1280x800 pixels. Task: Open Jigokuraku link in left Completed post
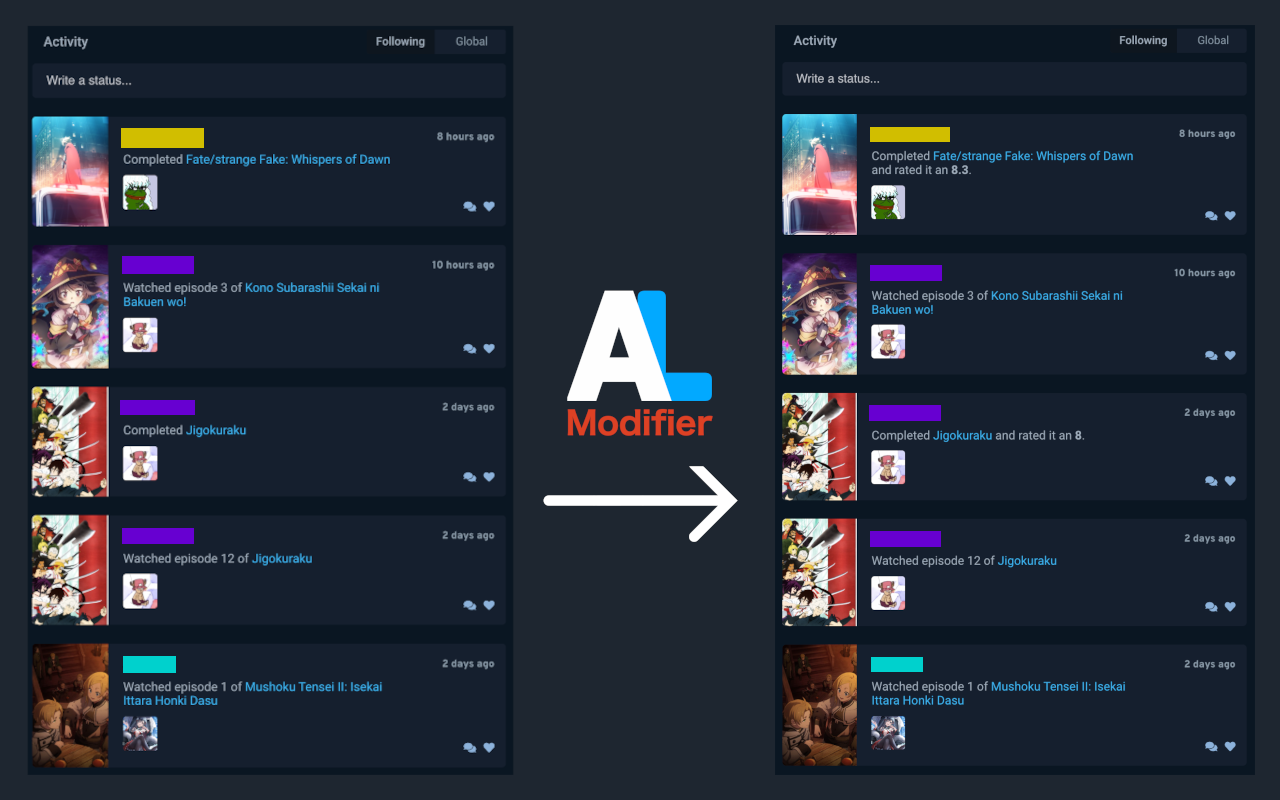pos(216,431)
